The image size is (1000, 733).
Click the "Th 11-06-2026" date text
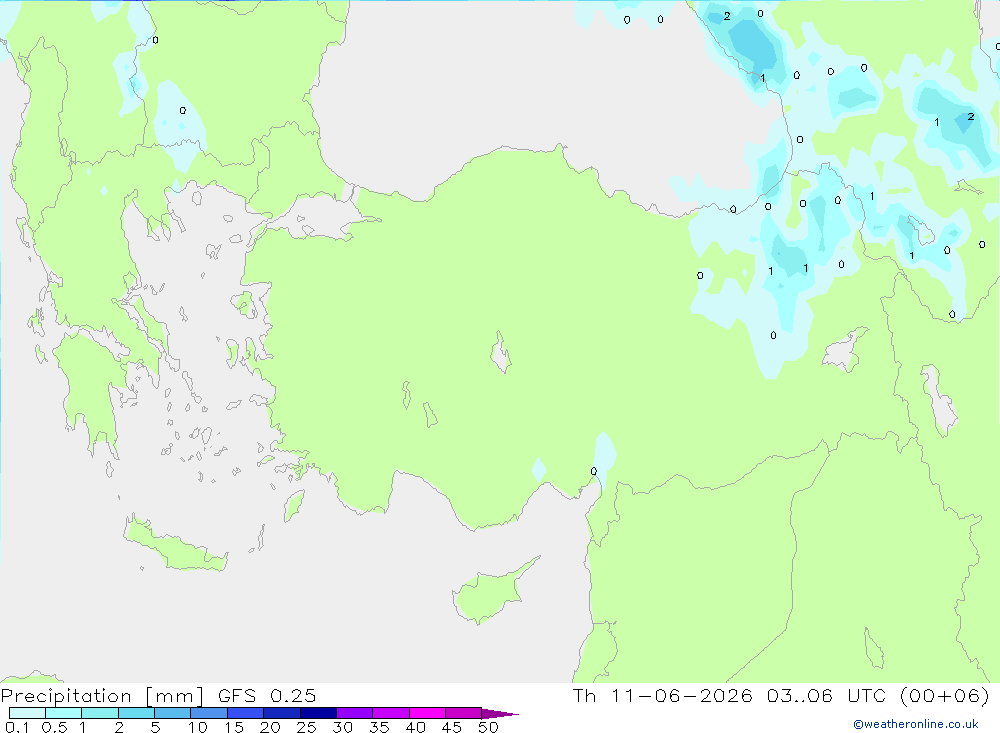tap(663, 695)
